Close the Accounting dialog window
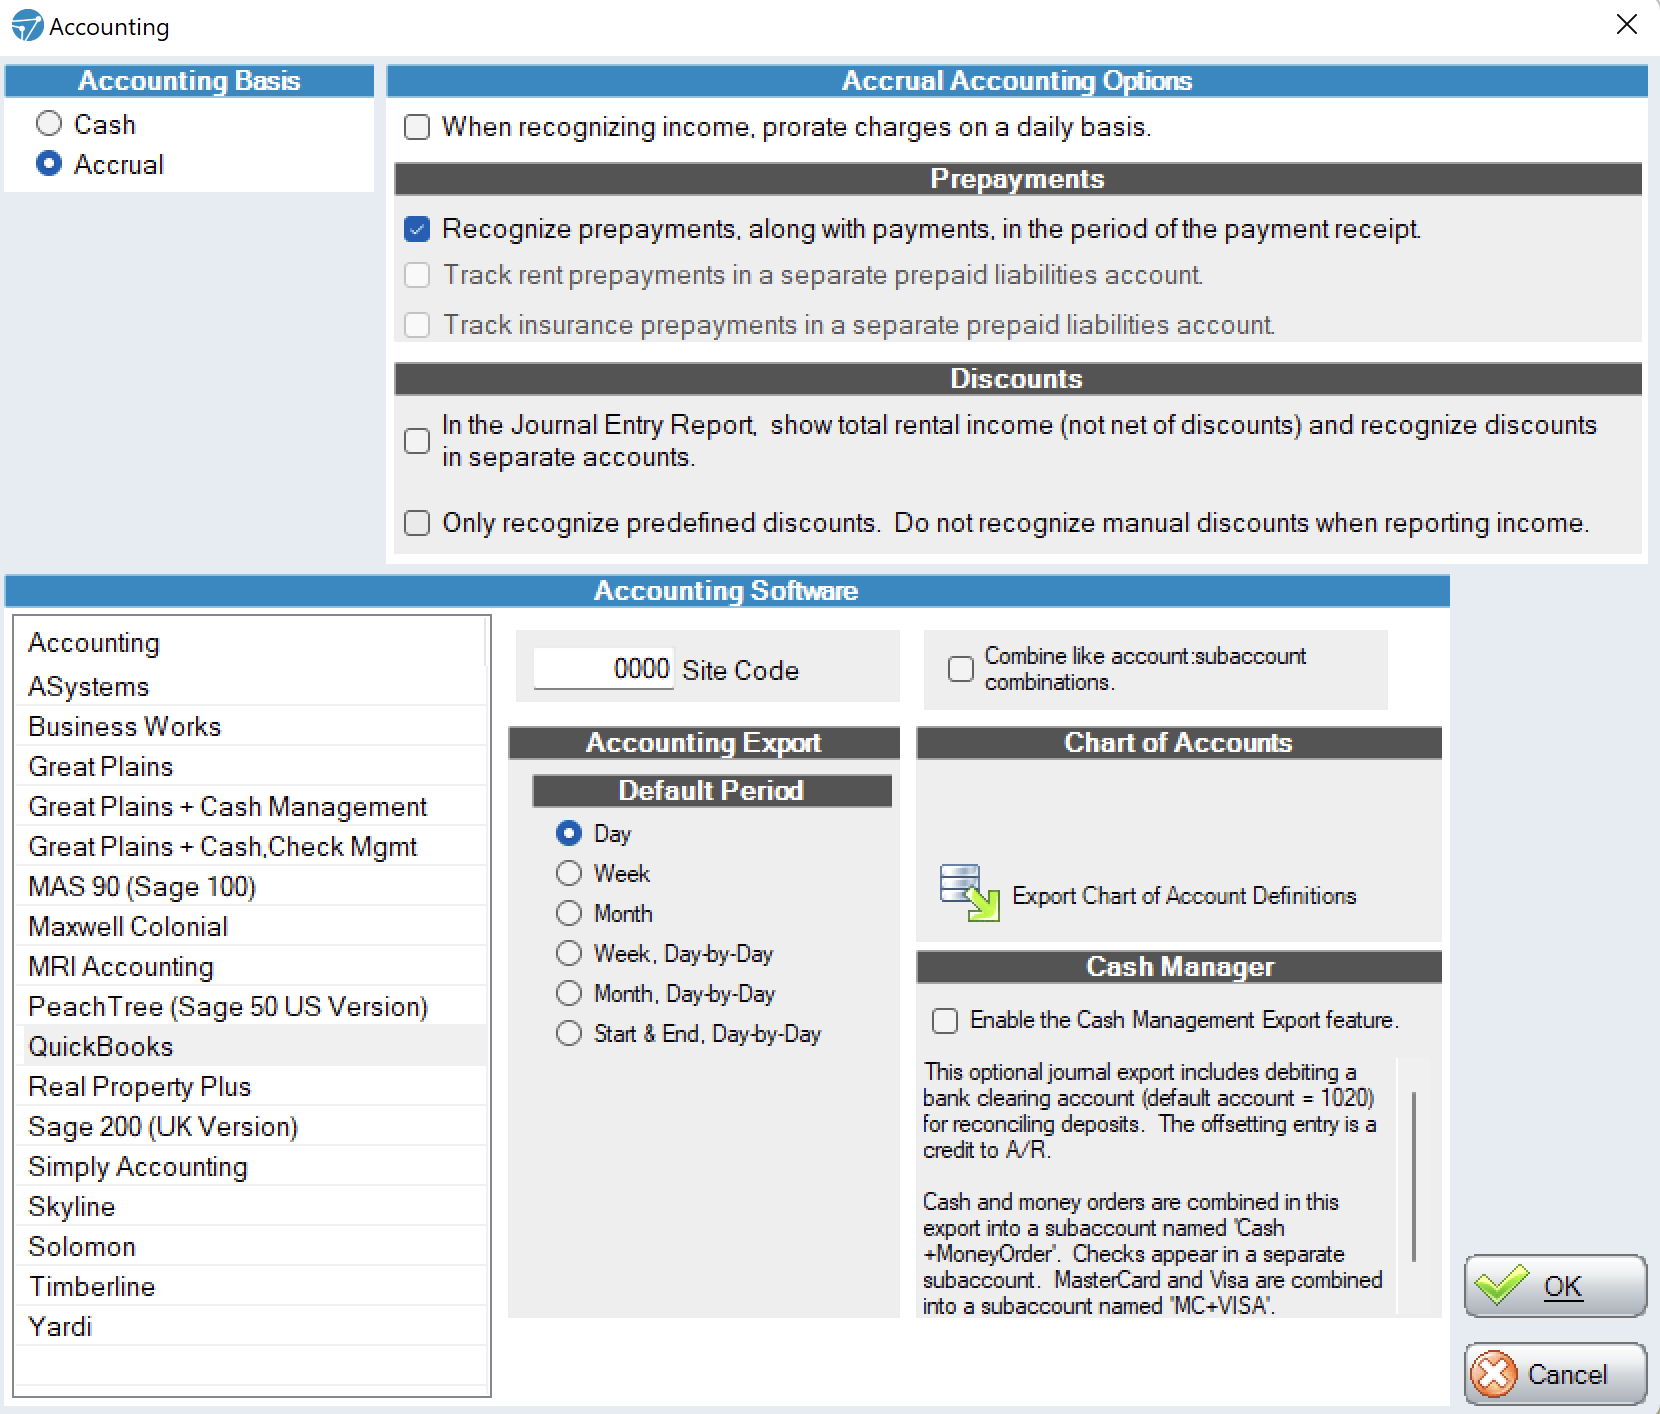This screenshot has width=1660, height=1414. pos(1627,25)
